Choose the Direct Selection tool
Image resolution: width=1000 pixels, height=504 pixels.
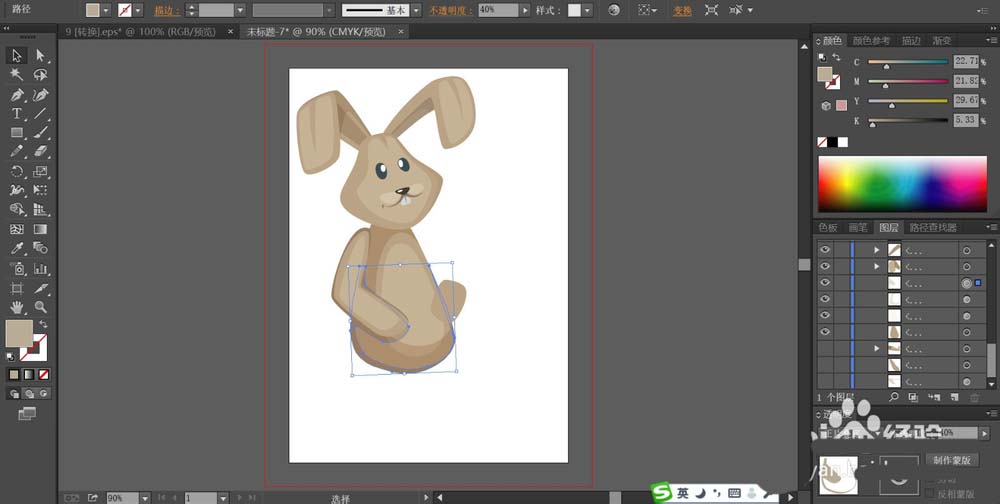pyautogui.click(x=41, y=56)
